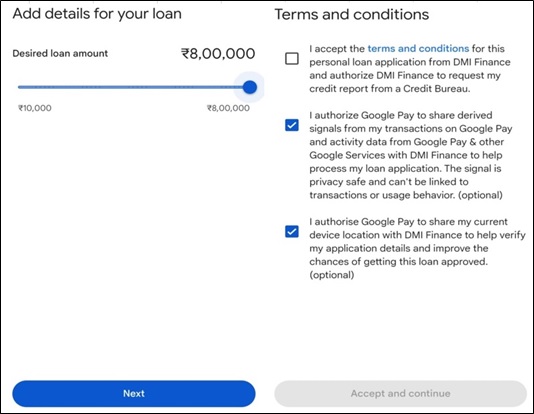Click the DMI Finance credit report consent text
The image size is (534, 414).
(x=410, y=68)
